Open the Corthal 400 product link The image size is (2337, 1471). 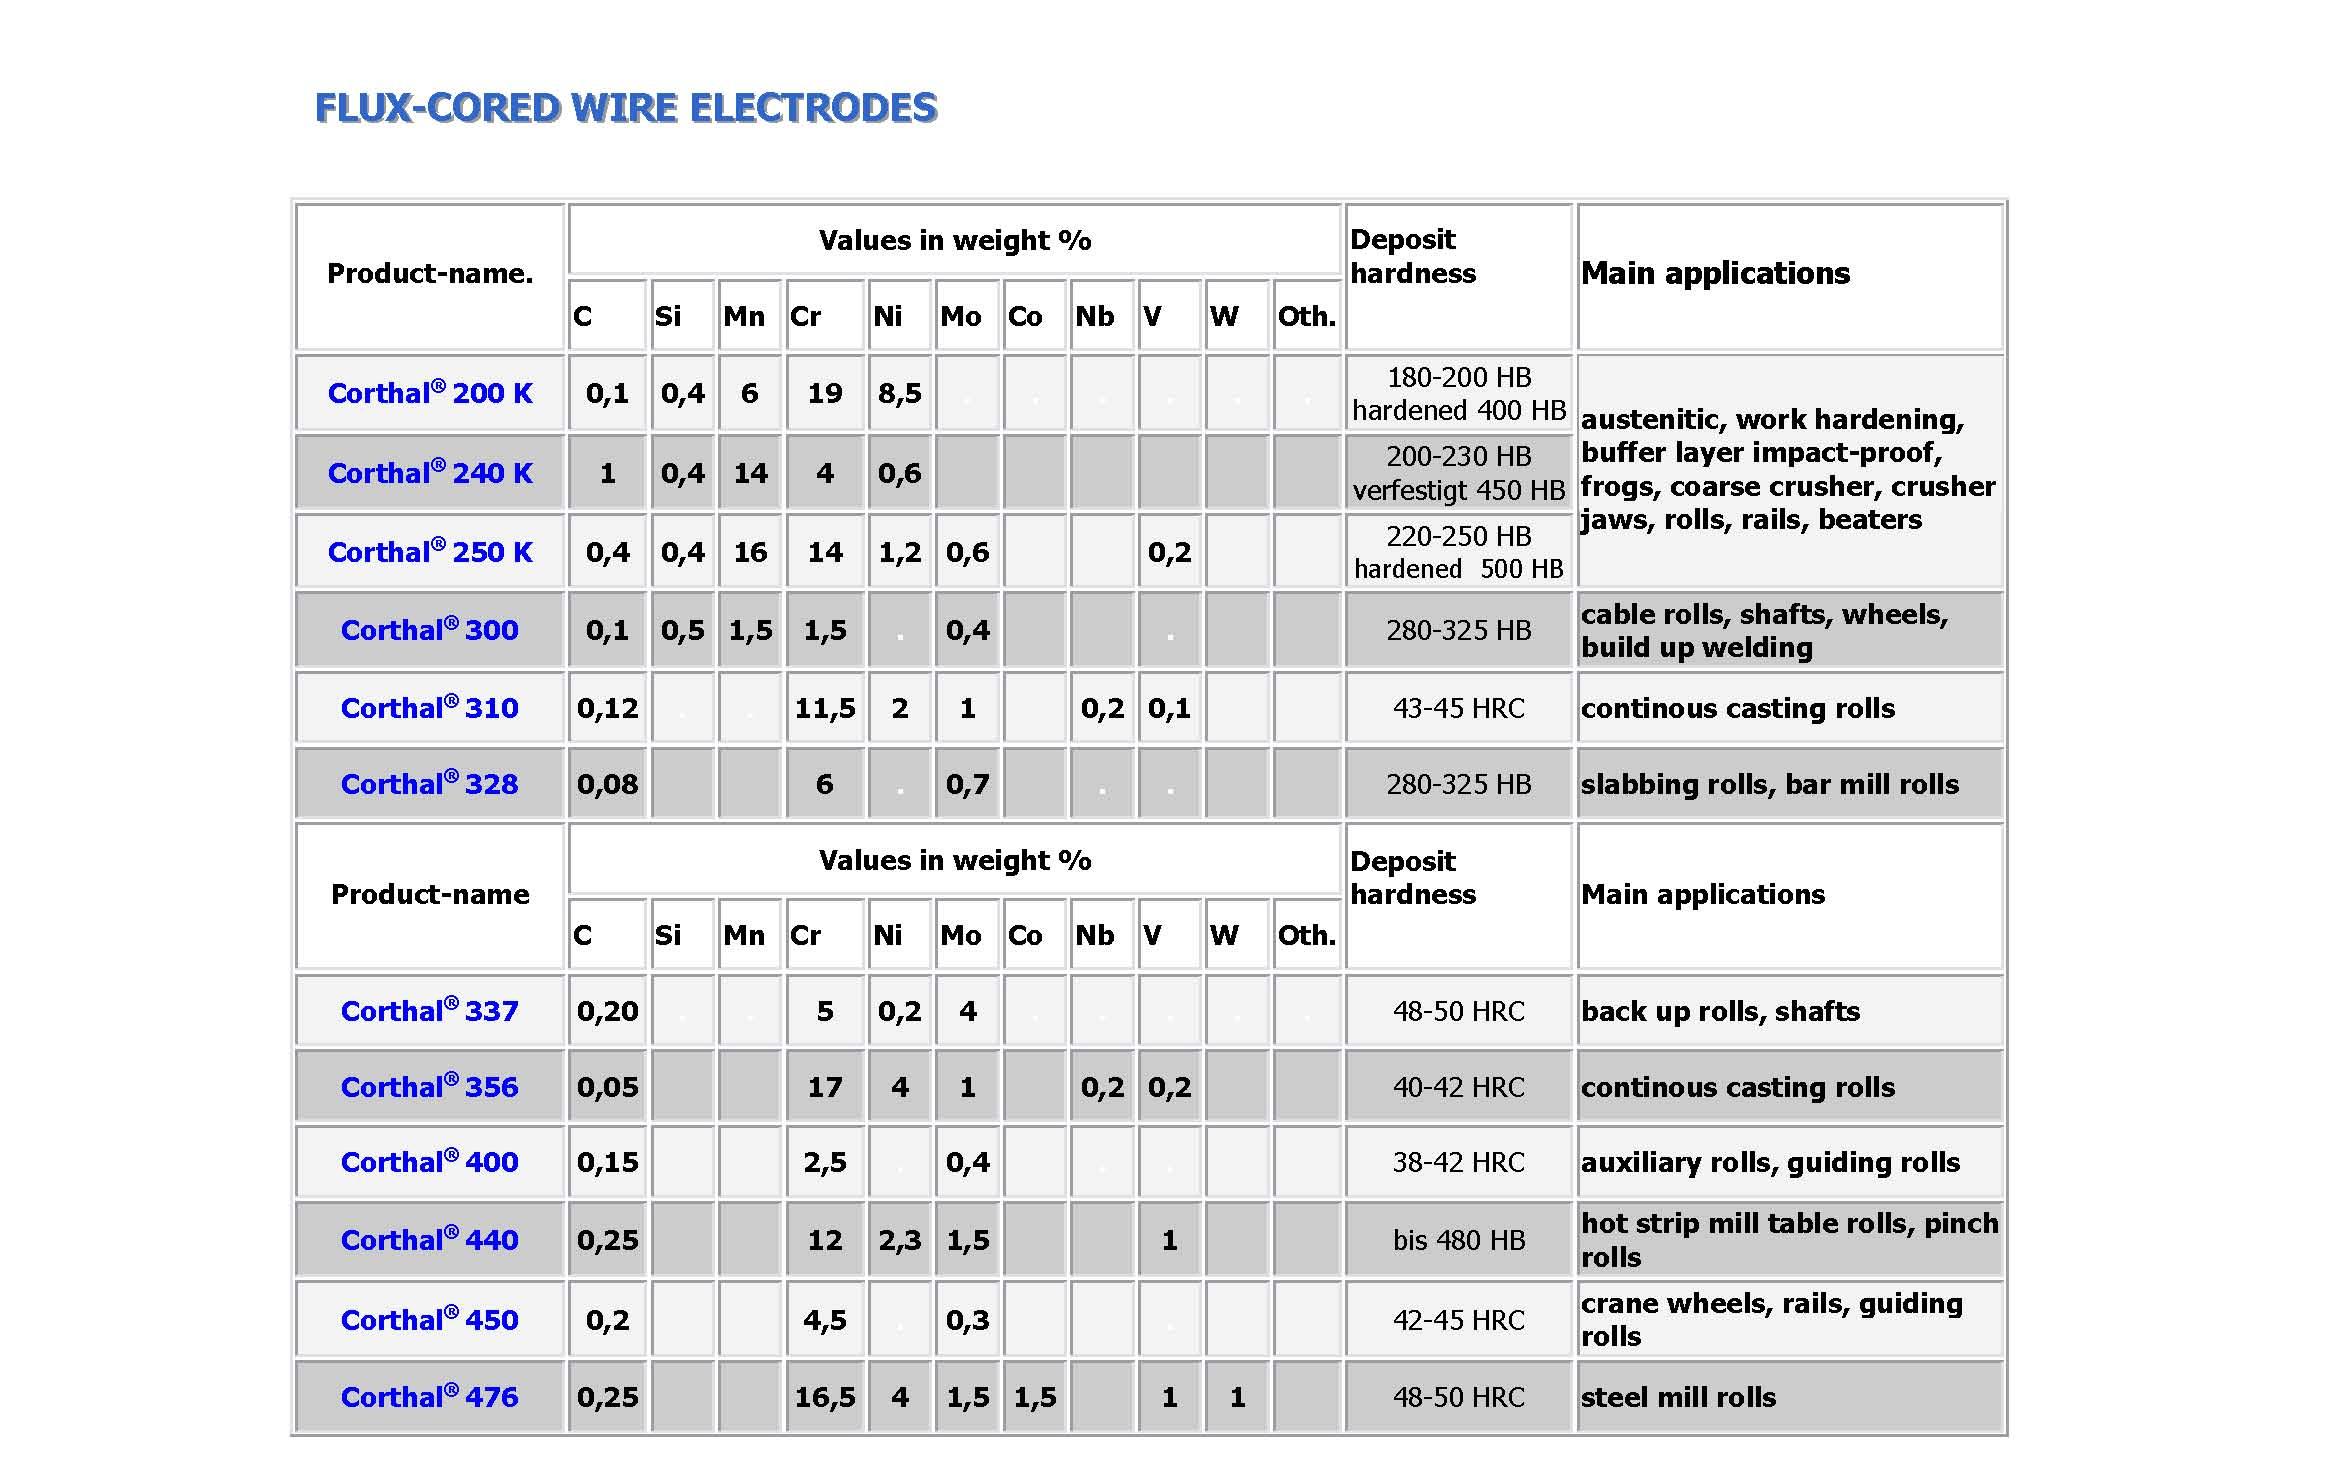click(430, 1162)
